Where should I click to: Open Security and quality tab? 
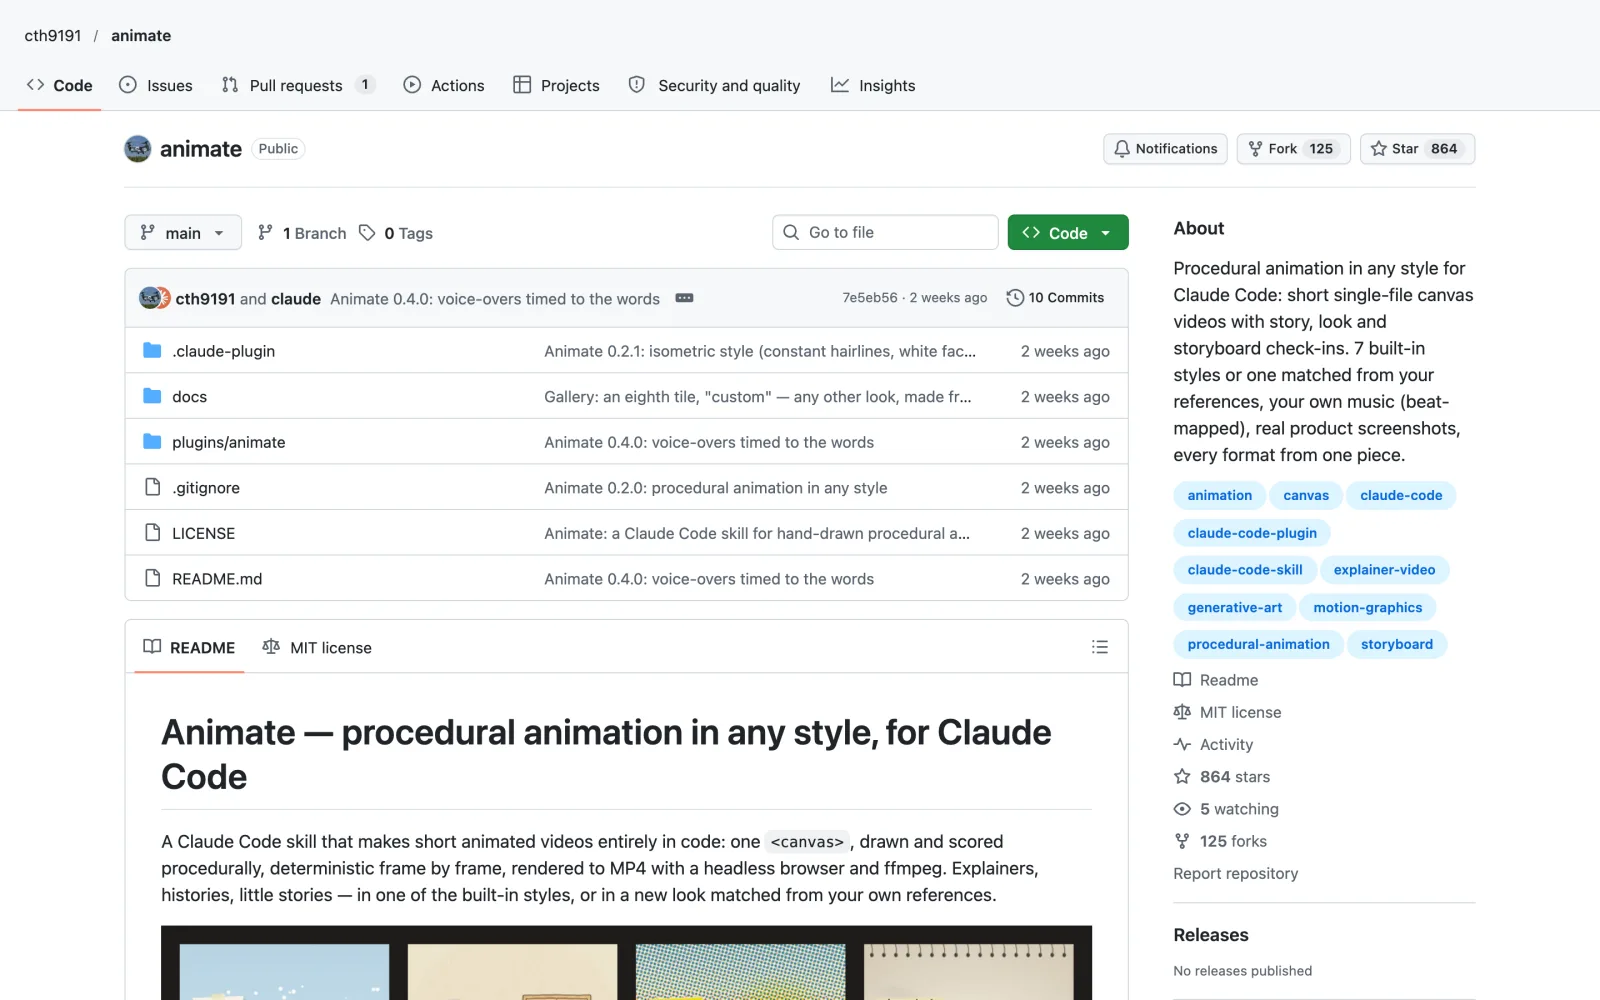(714, 85)
